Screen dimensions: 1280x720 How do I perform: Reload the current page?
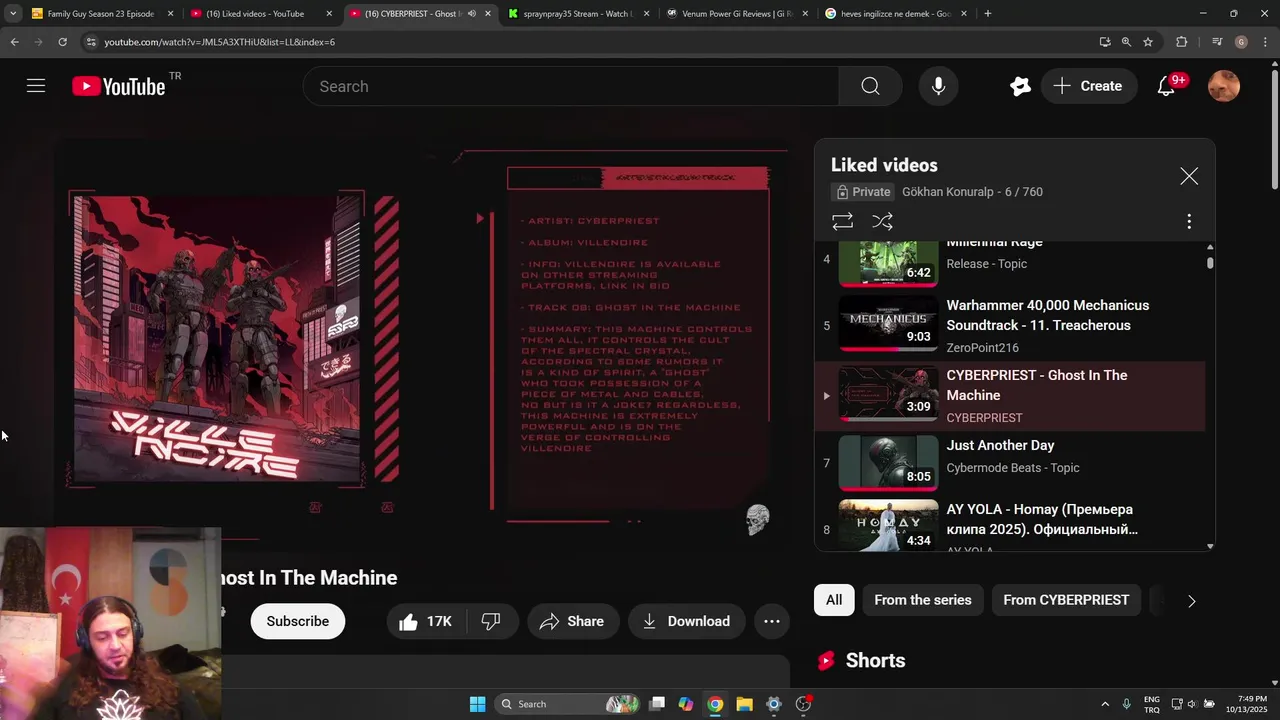click(x=62, y=42)
